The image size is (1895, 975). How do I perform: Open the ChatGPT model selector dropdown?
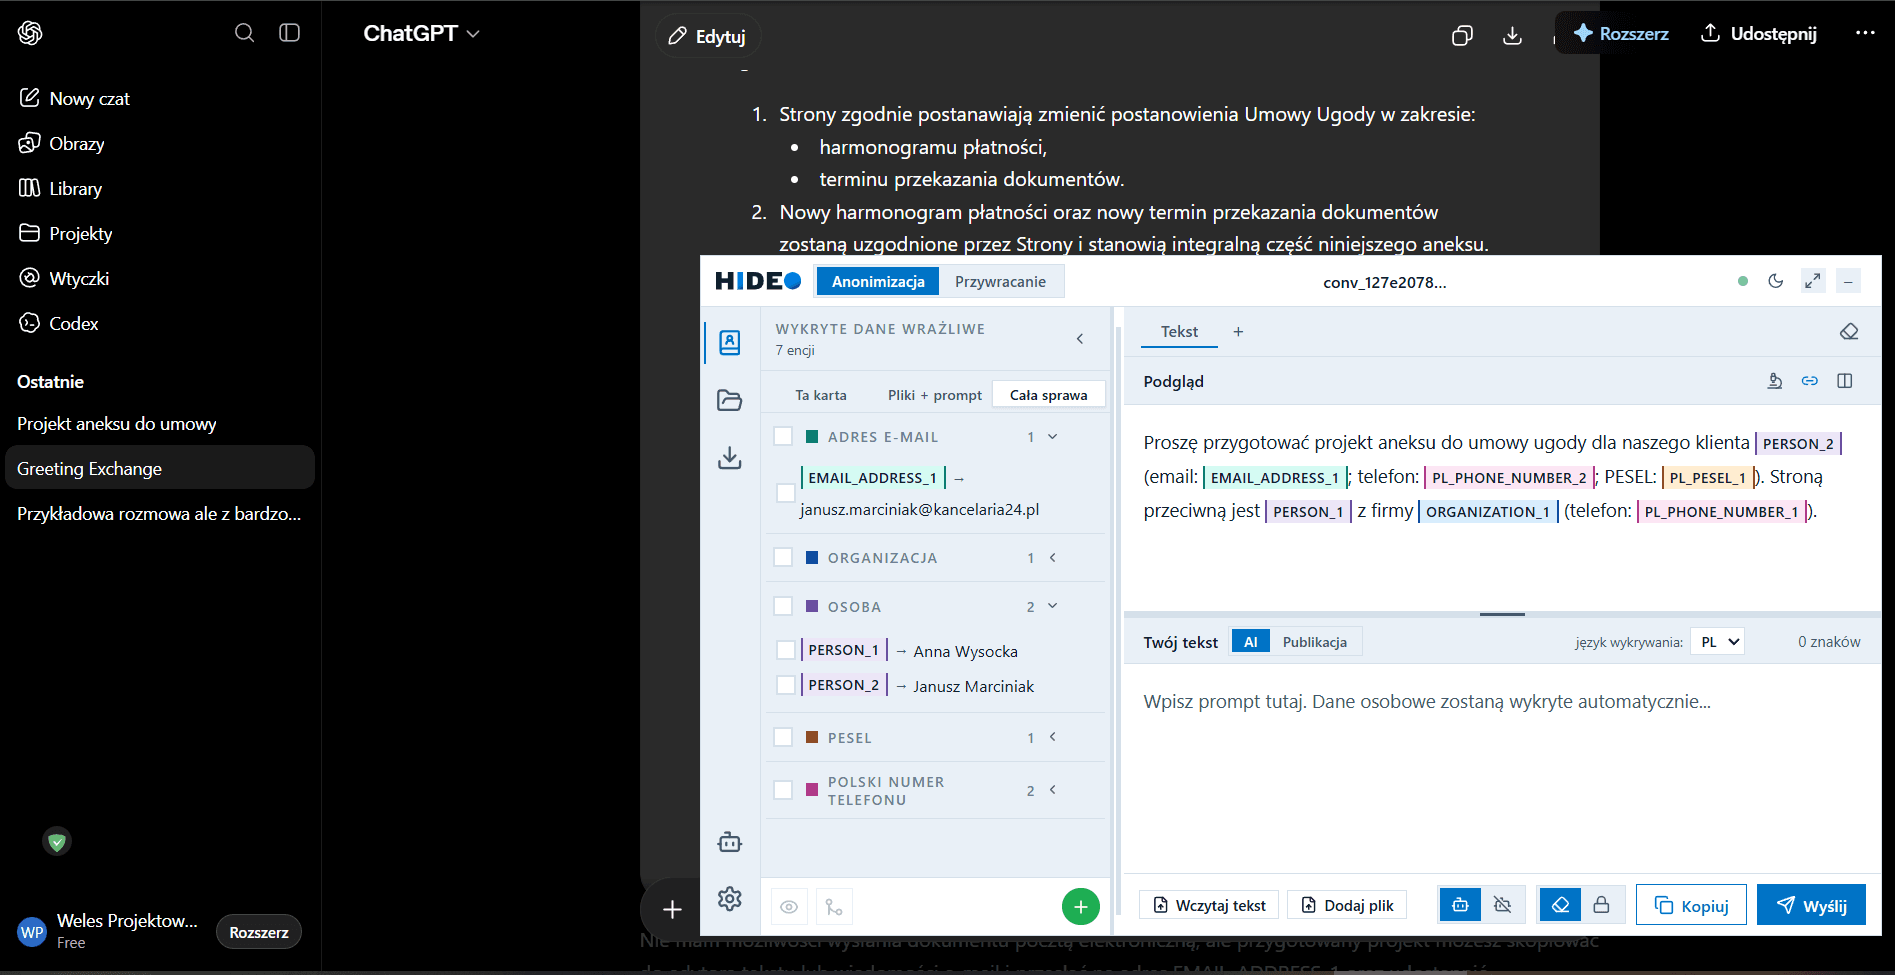[421, 33]
